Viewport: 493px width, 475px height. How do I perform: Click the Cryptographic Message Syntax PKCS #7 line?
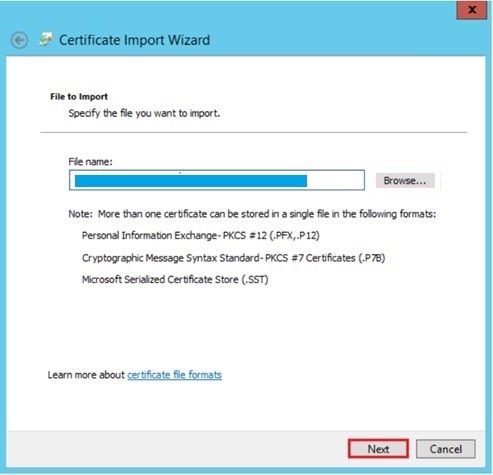click(233, 258)
